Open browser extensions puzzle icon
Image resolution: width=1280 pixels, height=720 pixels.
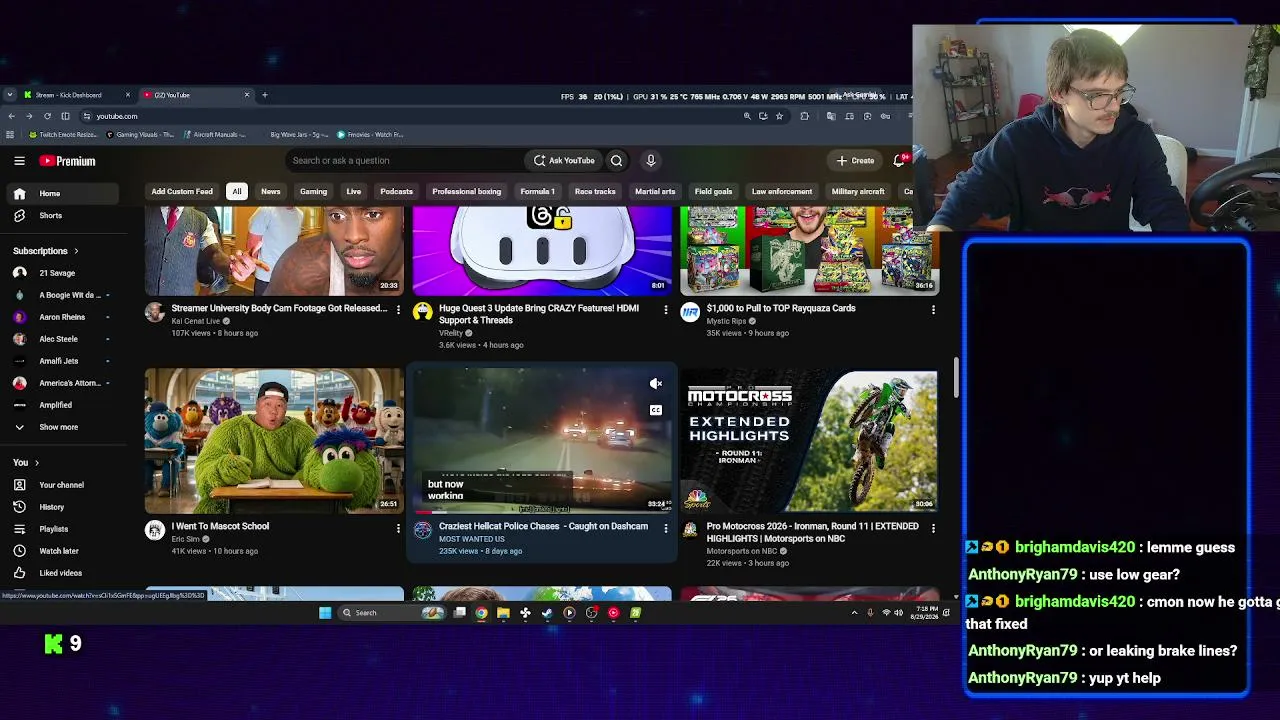tap(804, 116)
